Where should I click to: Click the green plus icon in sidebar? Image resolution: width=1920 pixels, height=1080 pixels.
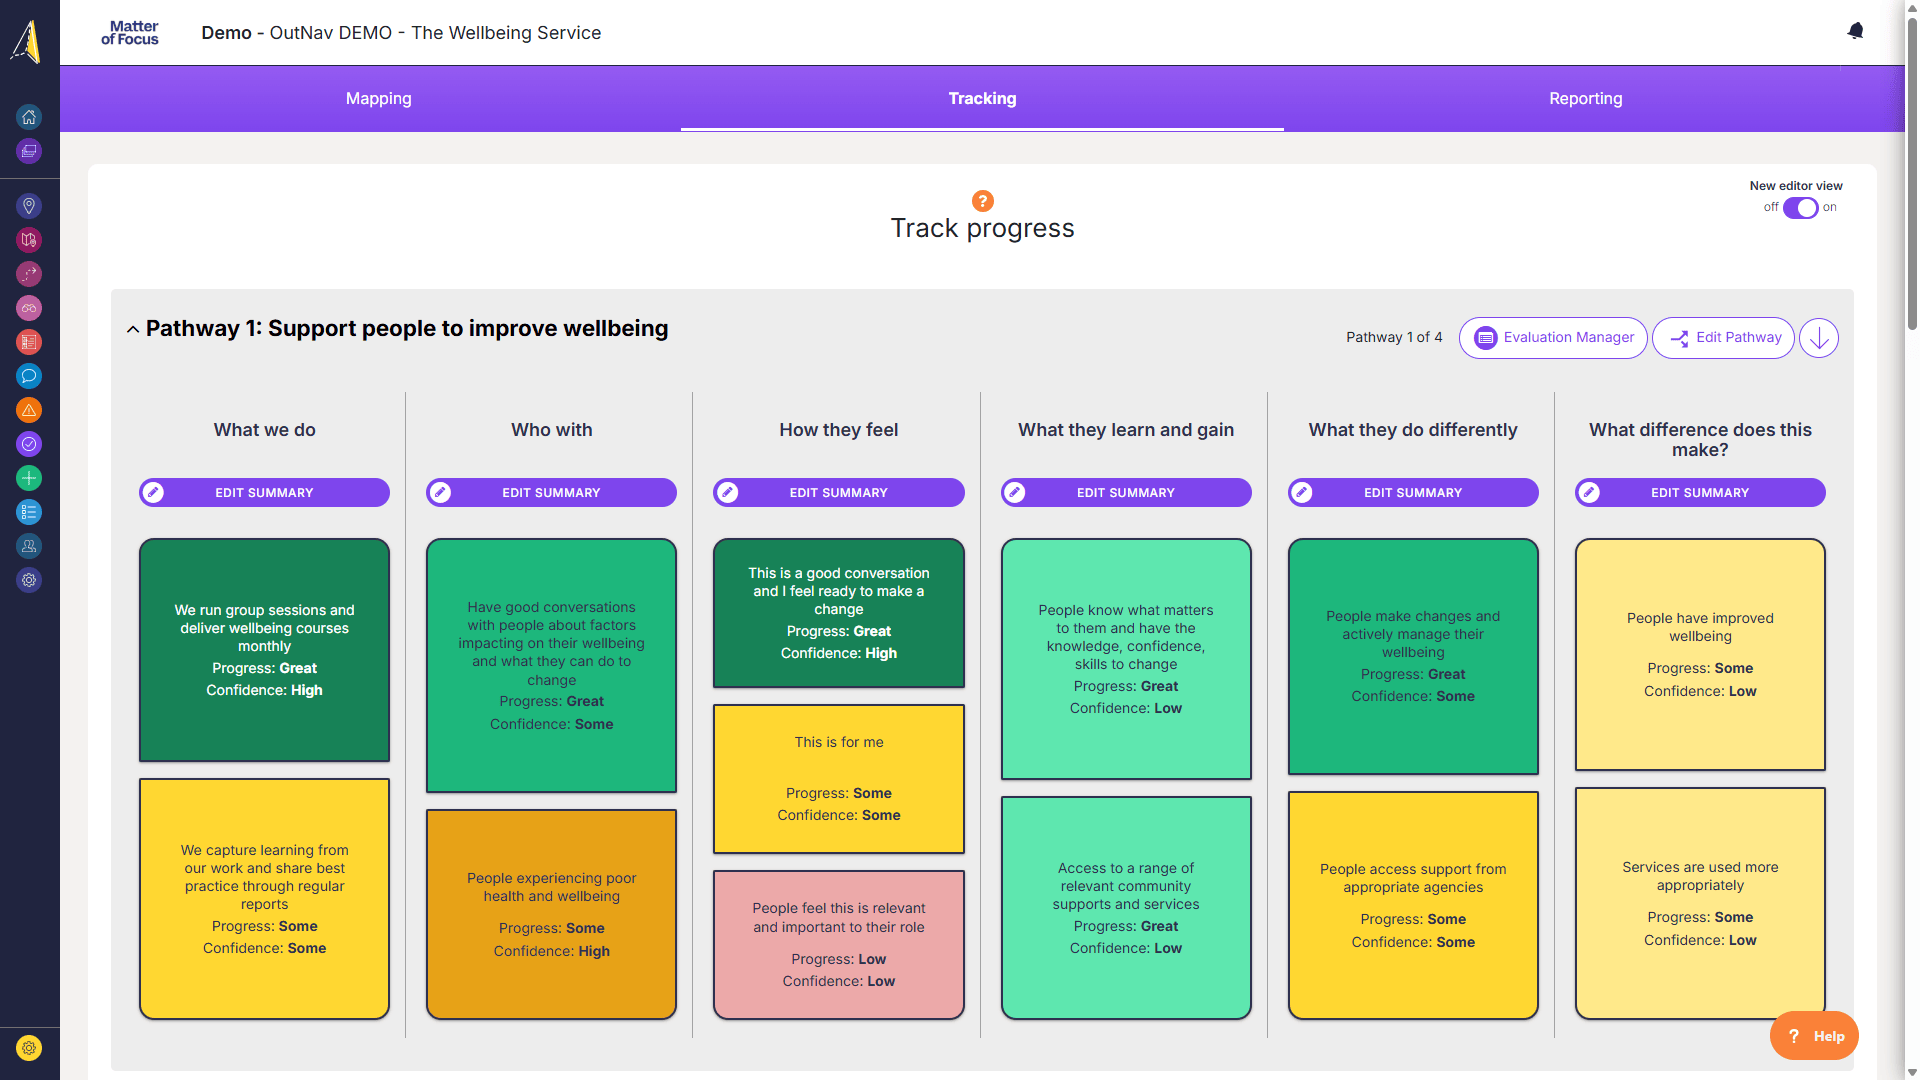tap(29, 478)
